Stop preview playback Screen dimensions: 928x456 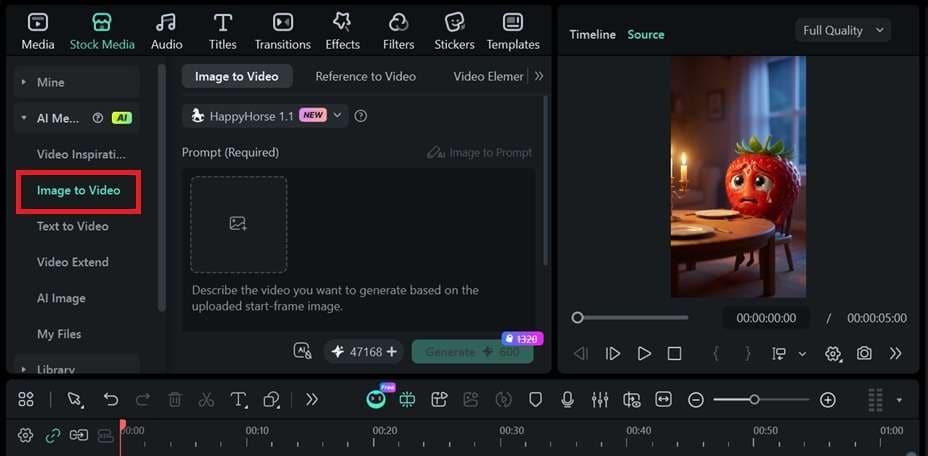click(x=674, y=354)
